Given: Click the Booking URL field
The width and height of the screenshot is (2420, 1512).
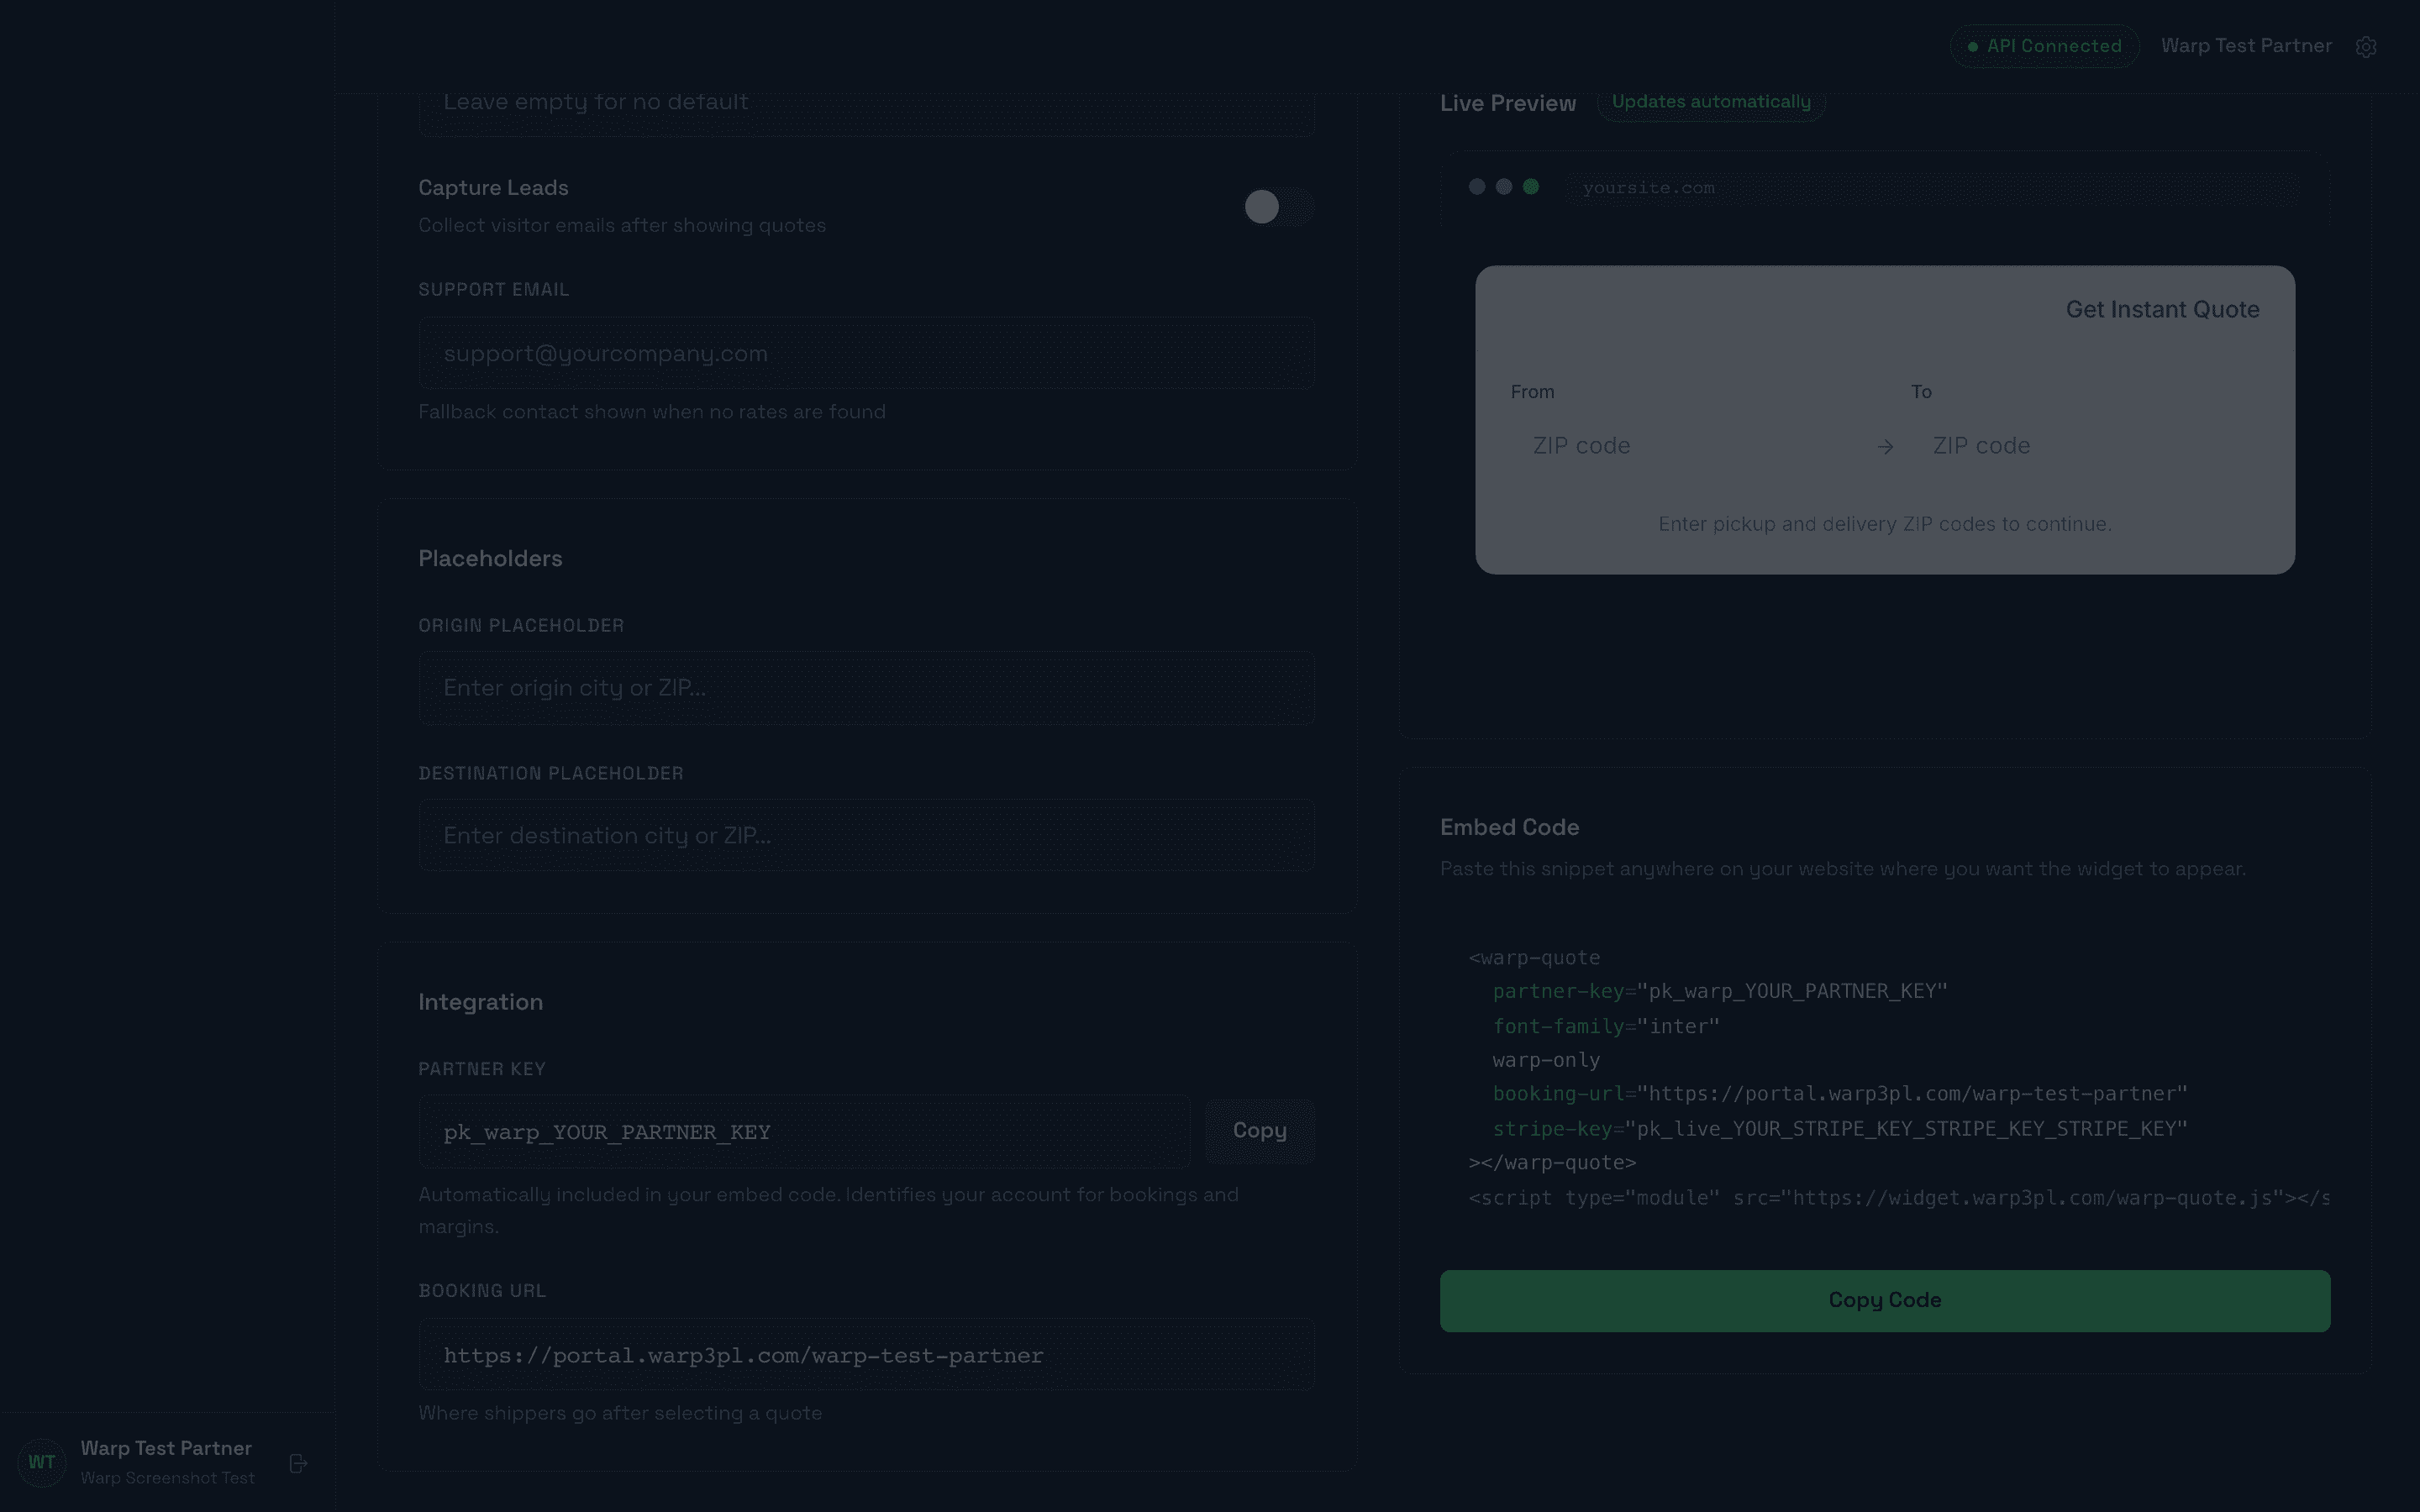Looking at the screenshot, I should click(x=866, y=1355).
